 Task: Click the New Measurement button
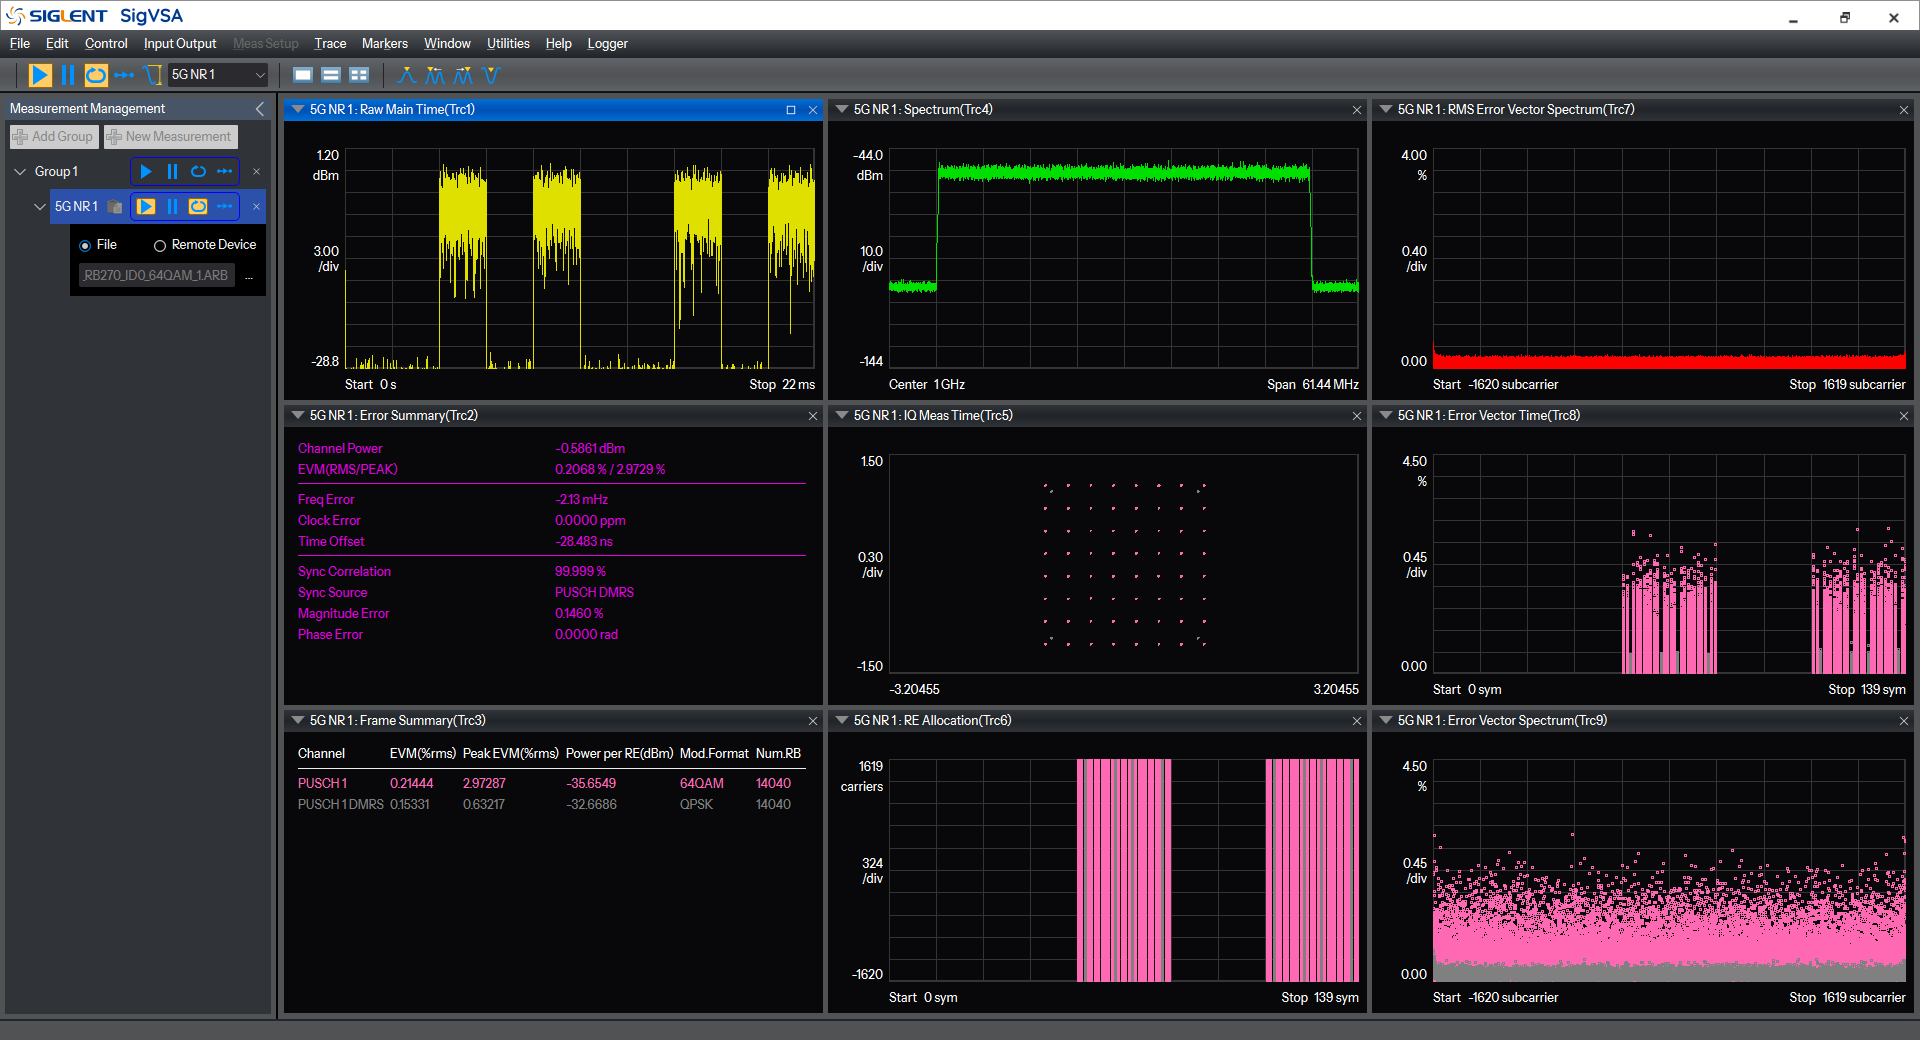(170, 137)
